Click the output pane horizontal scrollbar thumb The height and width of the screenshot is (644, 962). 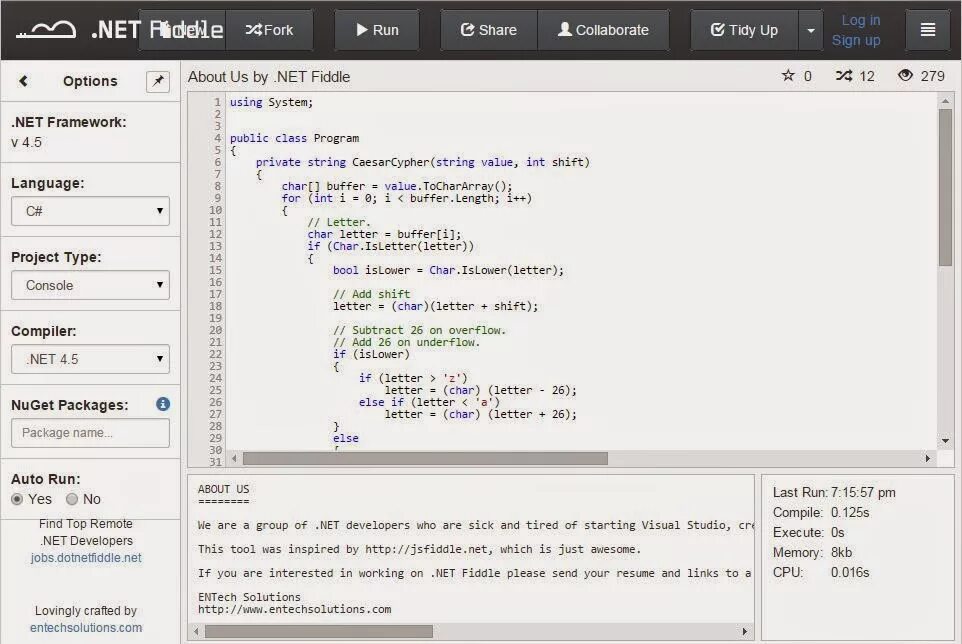[x=318, y=631]
